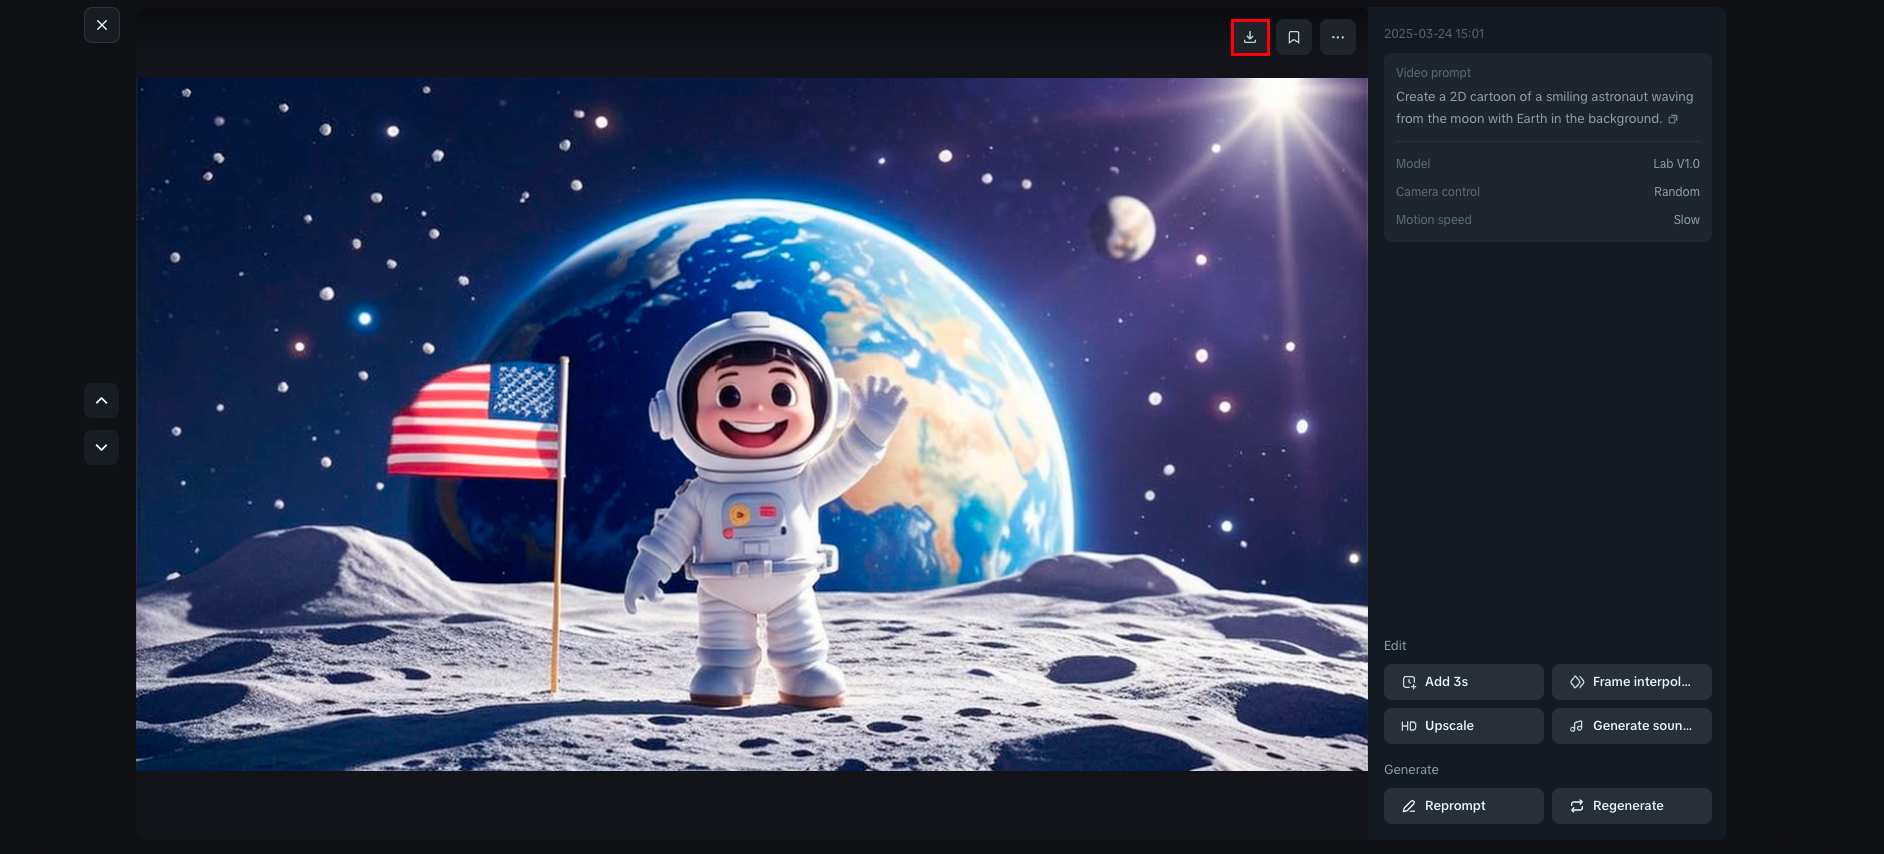Generate sound for the video

(x=1632, y=726)
